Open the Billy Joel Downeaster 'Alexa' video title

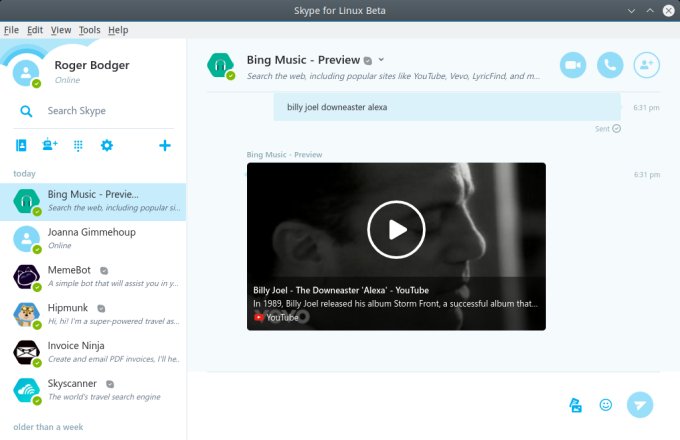tap(341, 290)
